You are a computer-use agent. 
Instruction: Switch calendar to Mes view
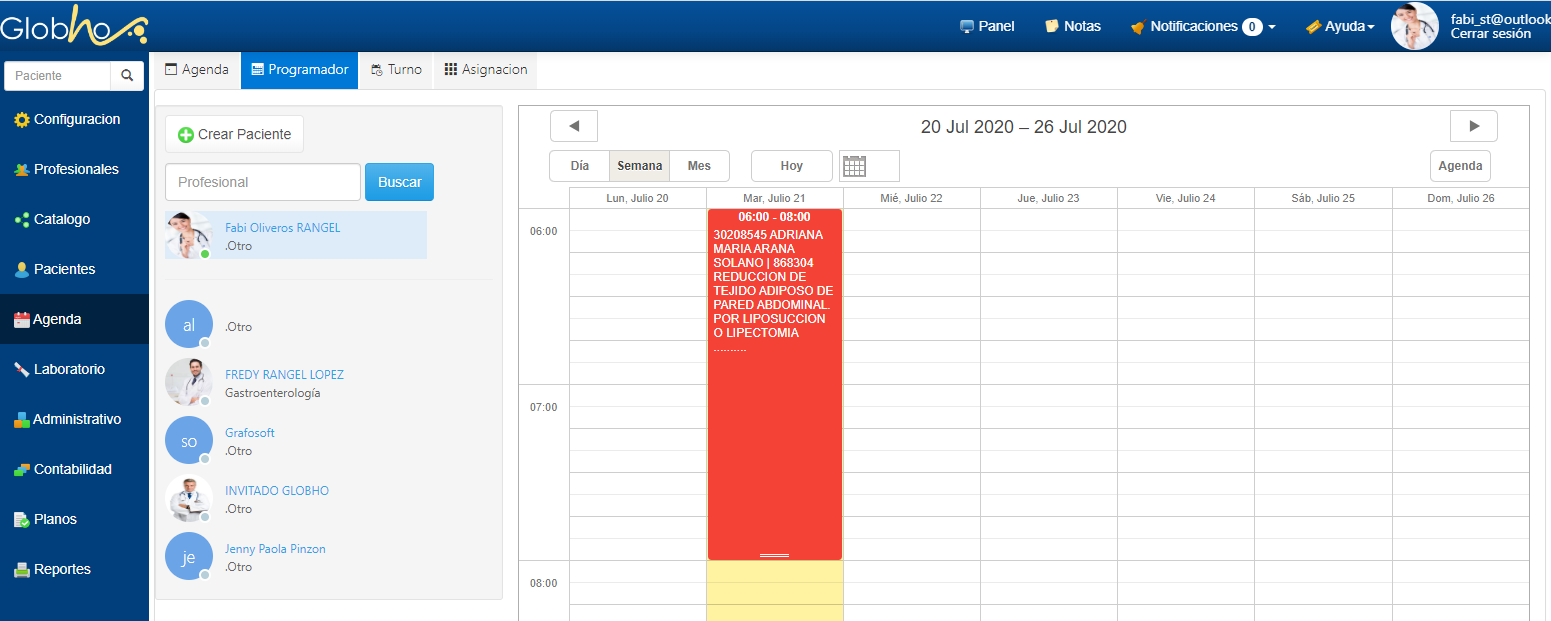699,166
